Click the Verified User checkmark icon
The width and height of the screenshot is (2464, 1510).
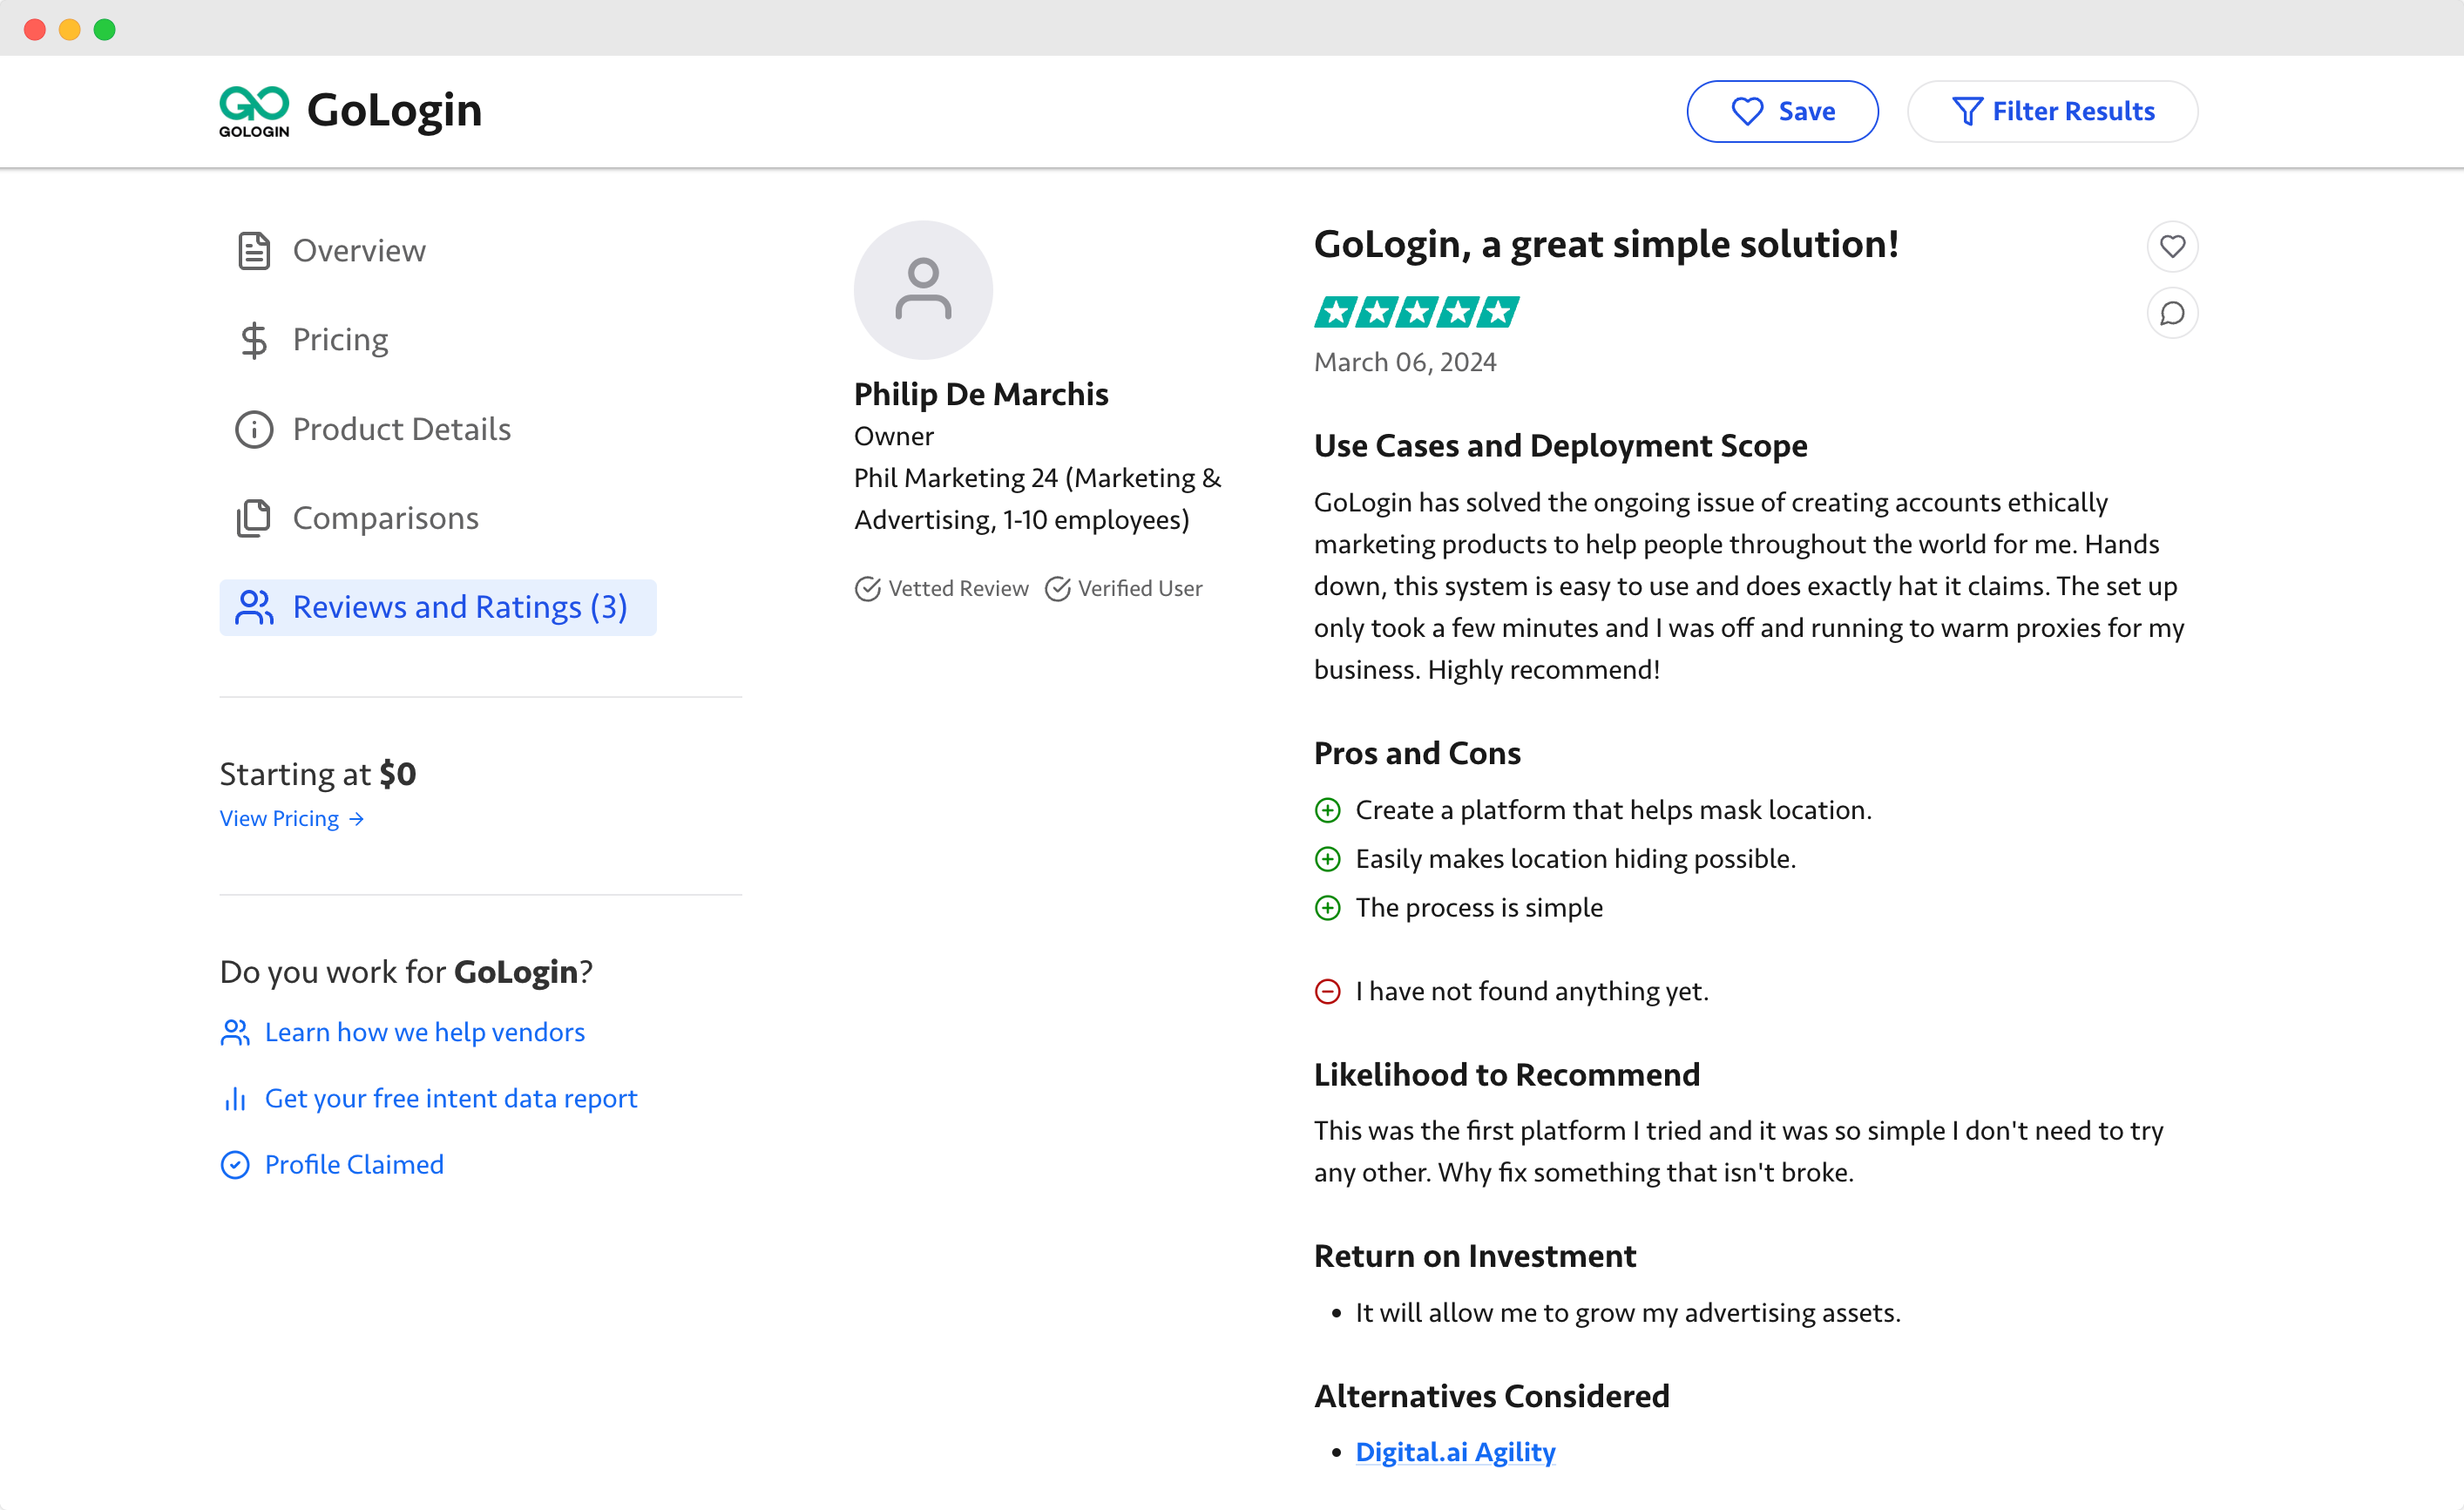1057,589
